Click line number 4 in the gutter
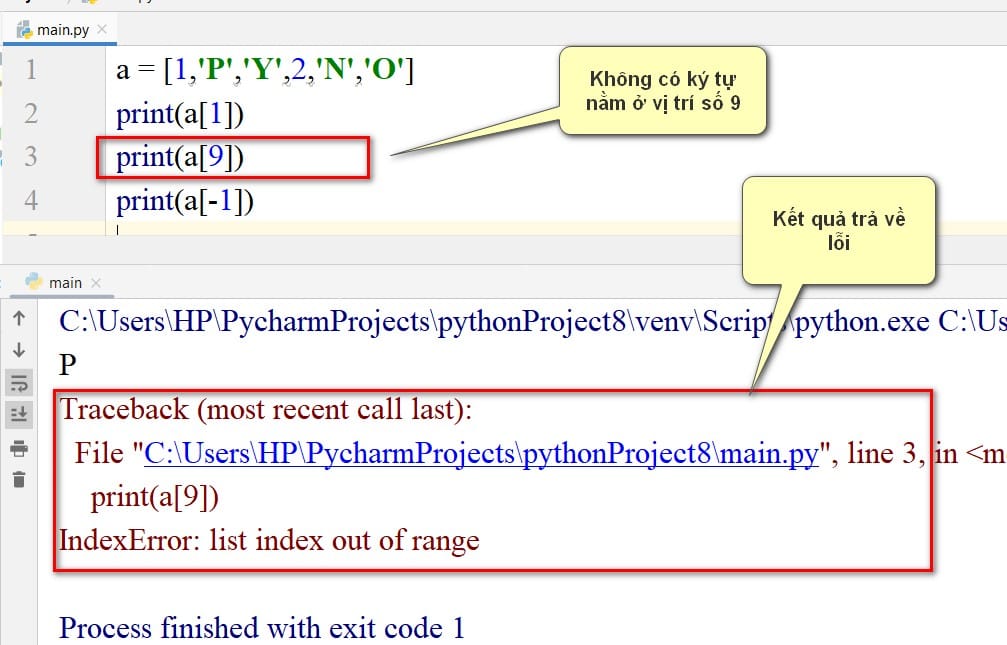 click(31, 200)
